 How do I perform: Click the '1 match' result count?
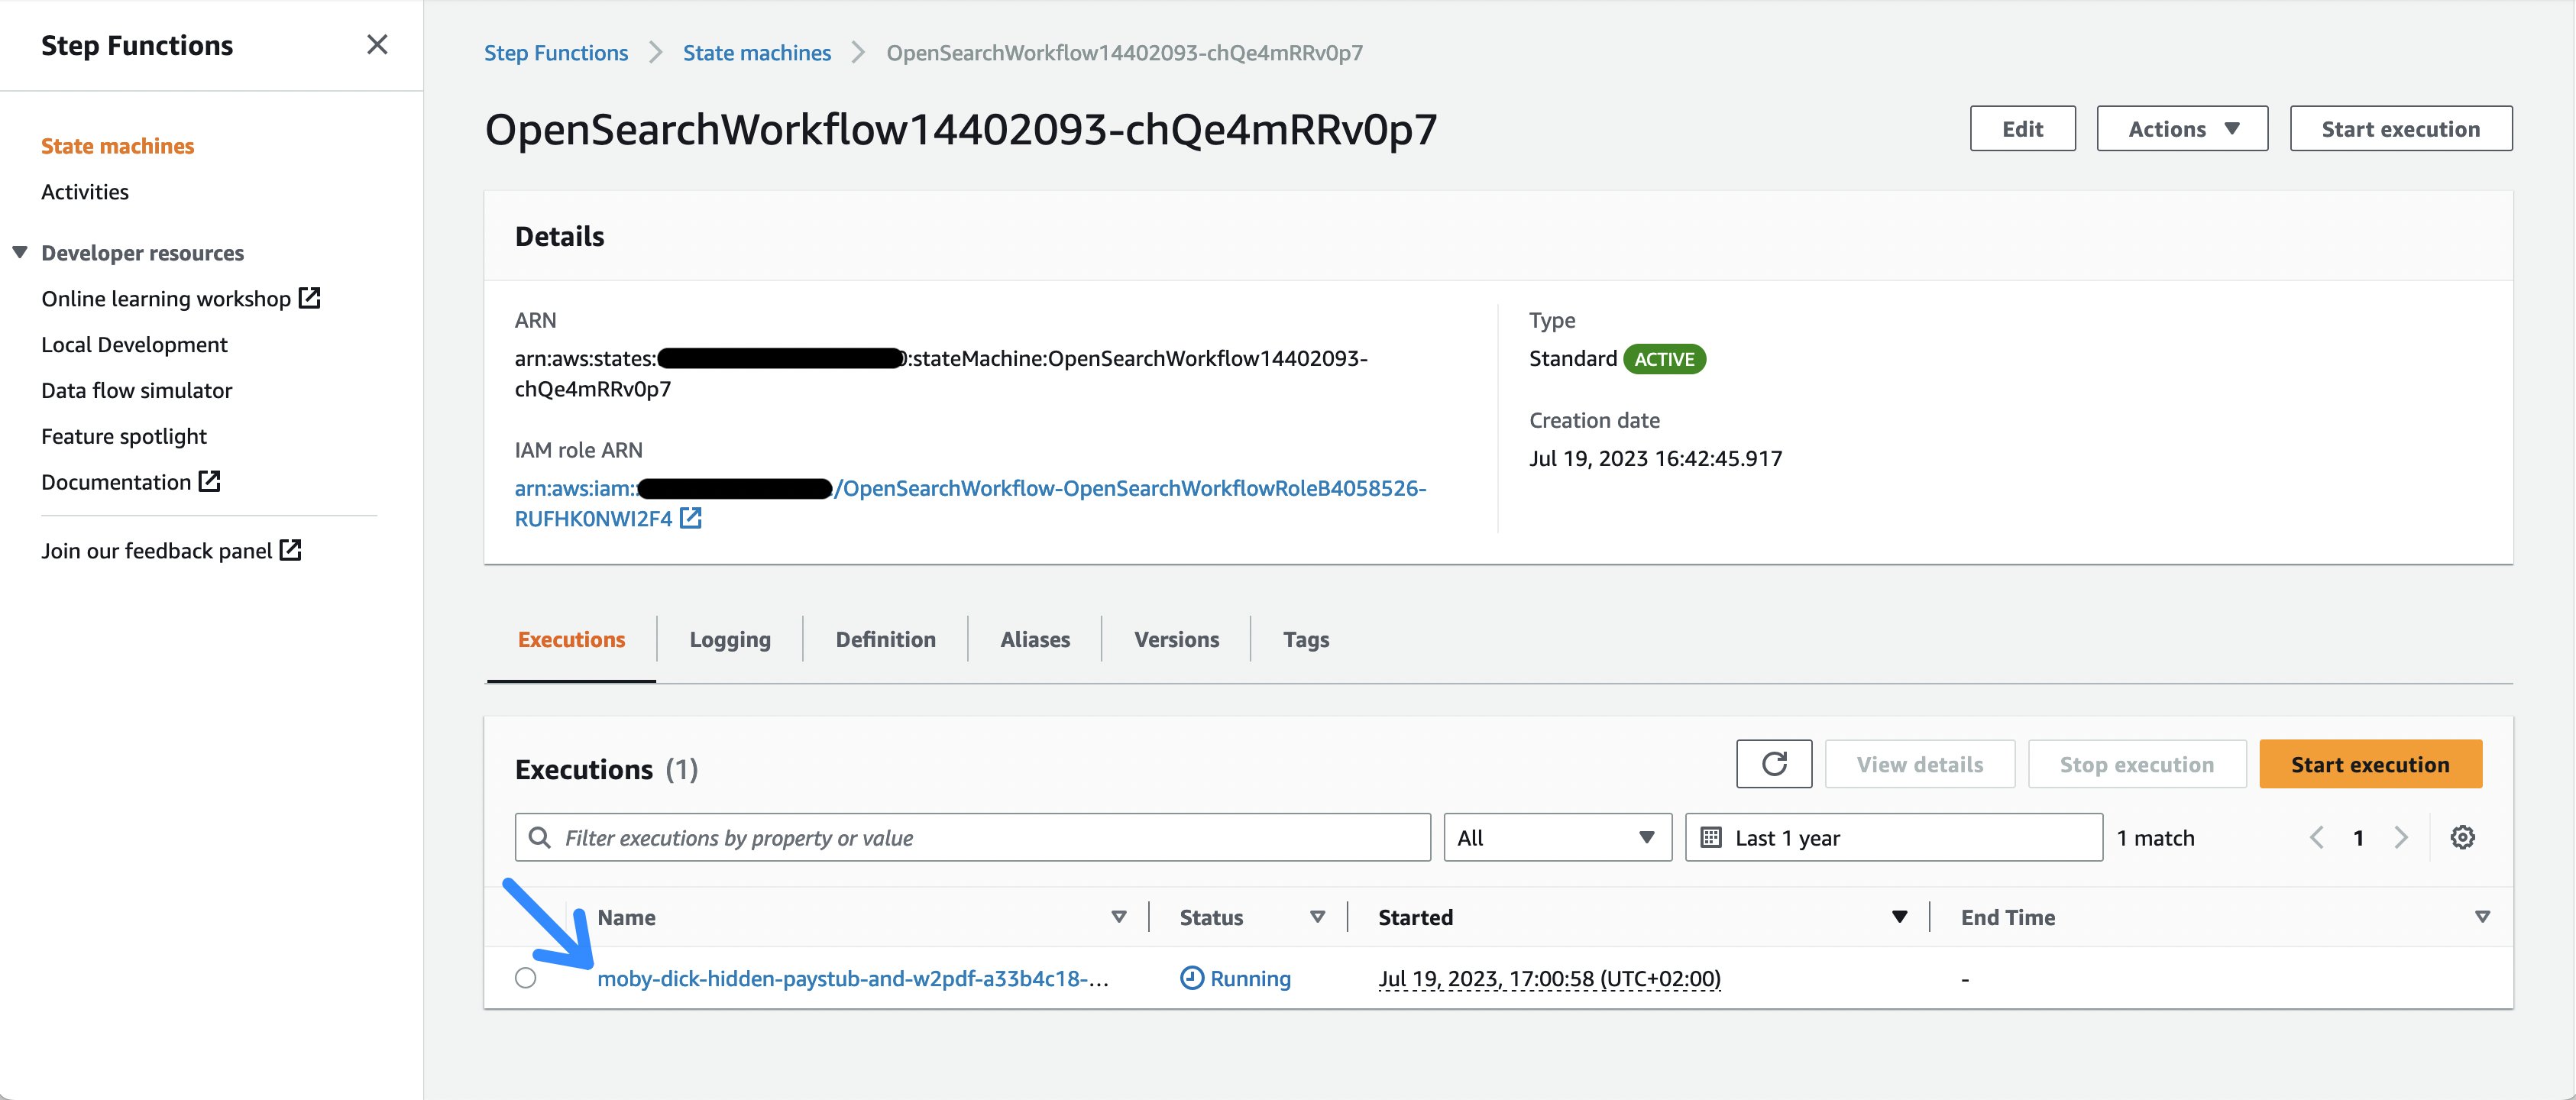pyautogui.click(x=2155, y=838)
